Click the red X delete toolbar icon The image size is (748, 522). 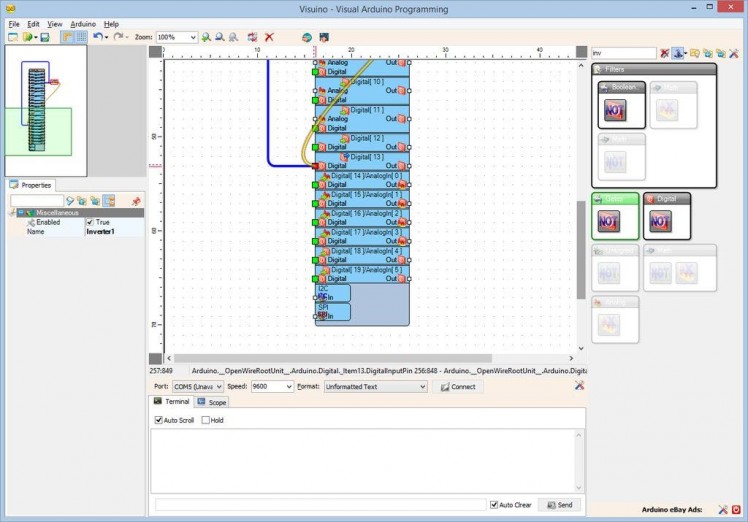coord(269,37)
